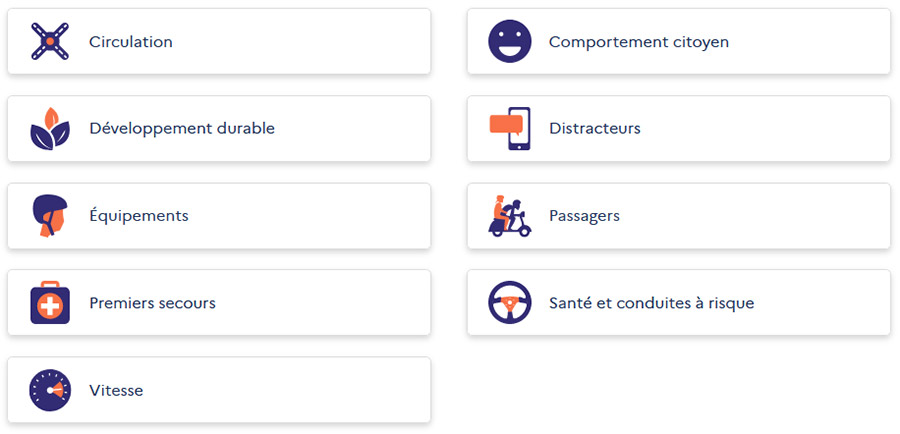Screen dimensions: 900x434
Task: Go to the Équipements topic
Action: click(139, 216)
